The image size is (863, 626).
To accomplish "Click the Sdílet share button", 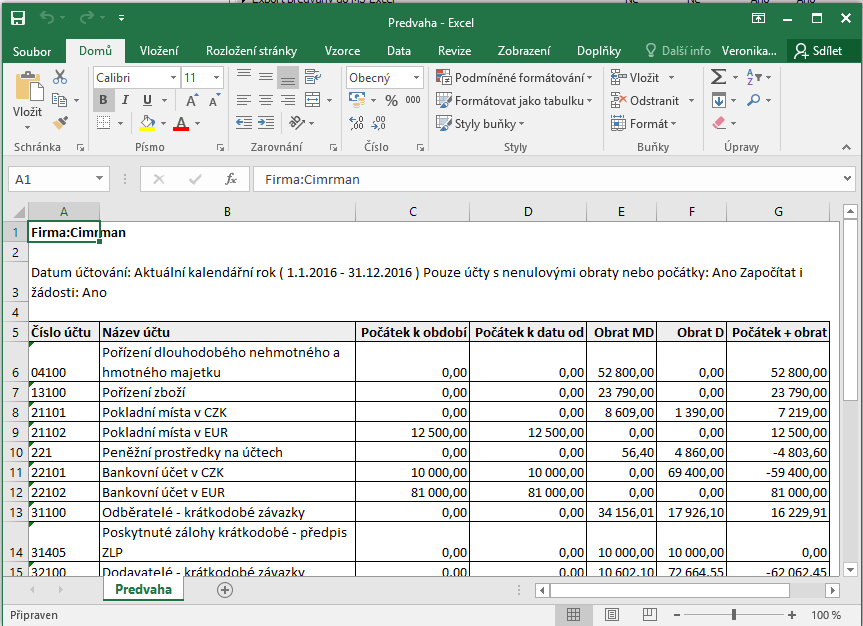I will 818,51.
